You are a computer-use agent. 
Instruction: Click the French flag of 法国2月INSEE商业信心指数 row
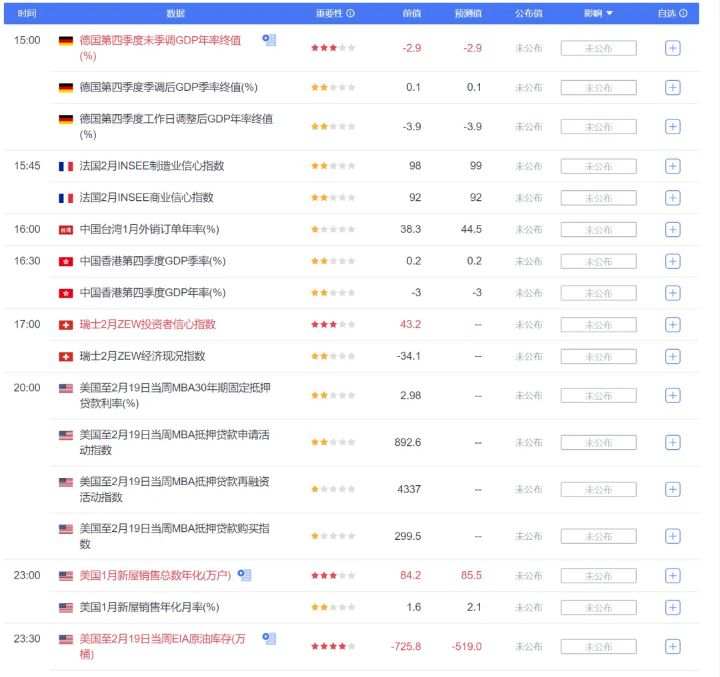tap(66, 198)
